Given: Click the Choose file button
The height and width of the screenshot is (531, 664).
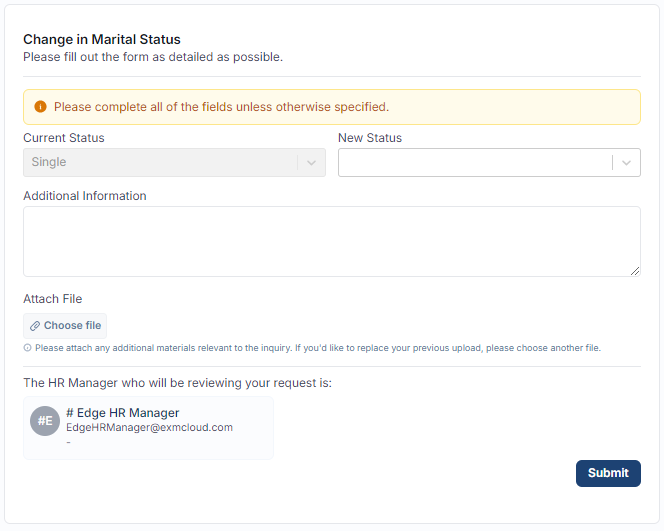Looking at the screenshot, I should point(65,326).
